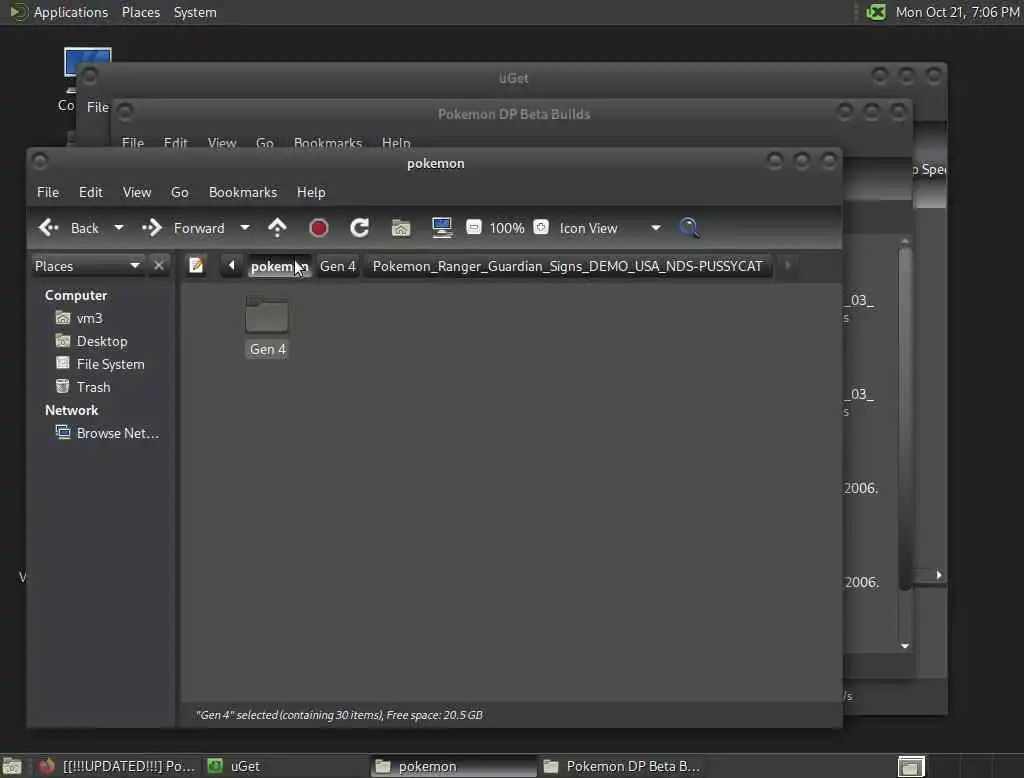This screenshot has width=1024, height=778.
Task: Close the Places sidebar with X
Action: (x=159, y=265)
